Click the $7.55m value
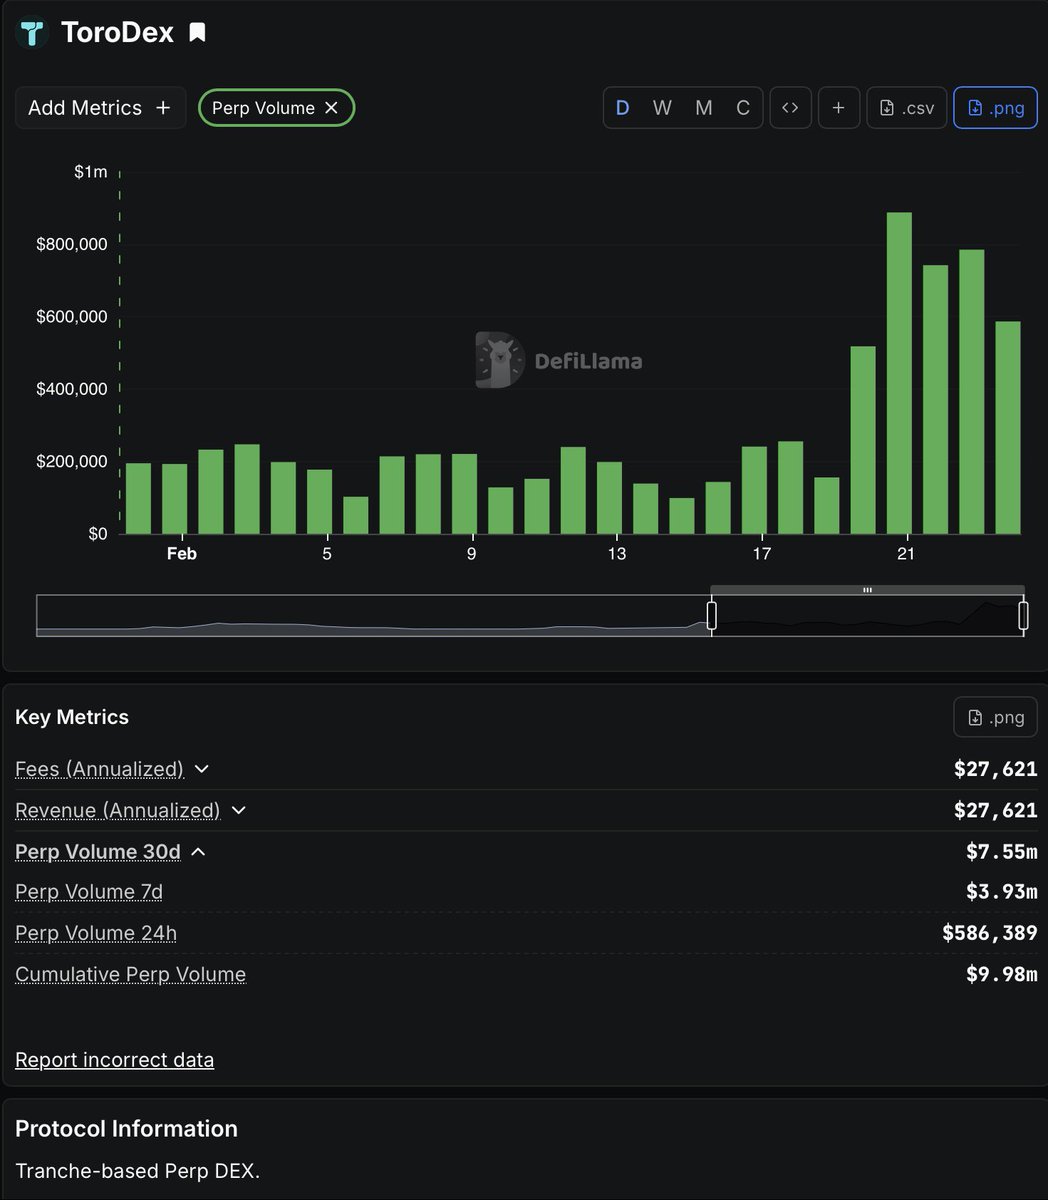This screenshot has height=1200, width=1048. (1002, 852)
